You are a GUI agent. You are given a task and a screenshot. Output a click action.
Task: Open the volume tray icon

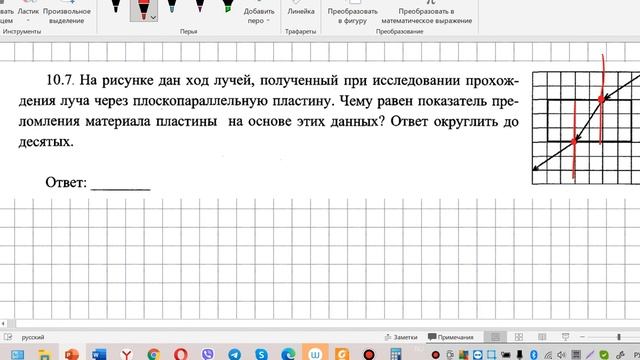562,355
